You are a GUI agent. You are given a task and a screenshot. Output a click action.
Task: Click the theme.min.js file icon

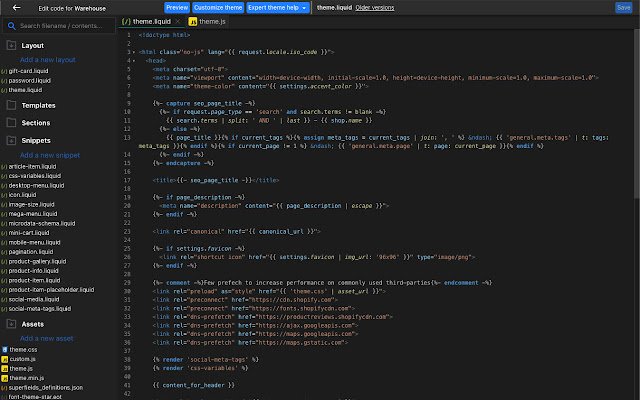[5, 378]
